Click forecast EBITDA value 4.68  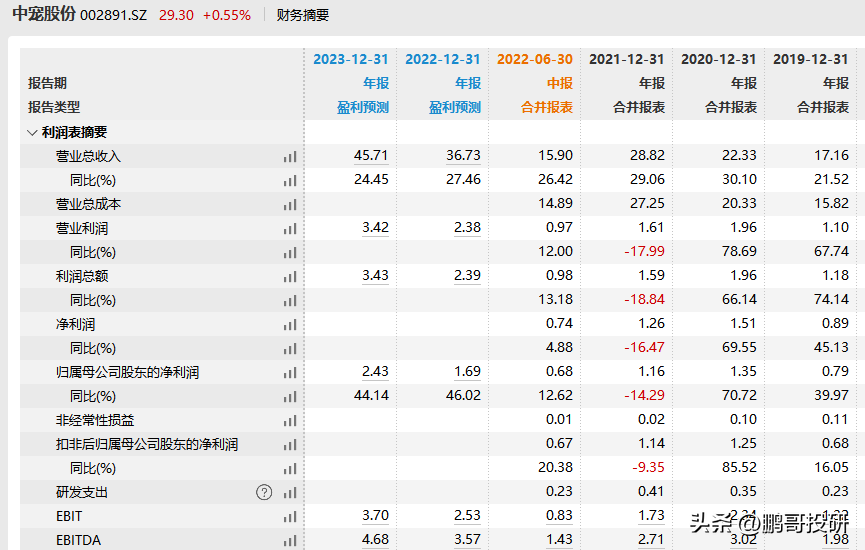(376, 539)
